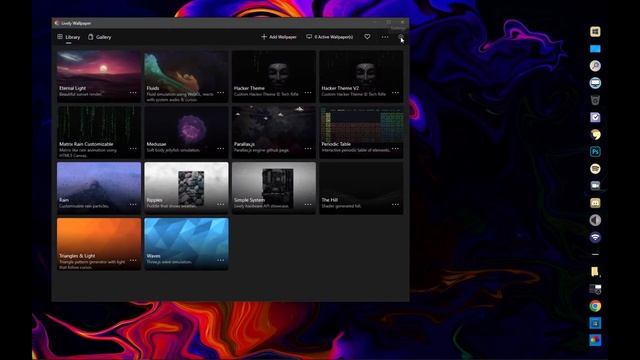
Task: Open Lively Wallpaper settings gear icon
Action: (401, 37)
